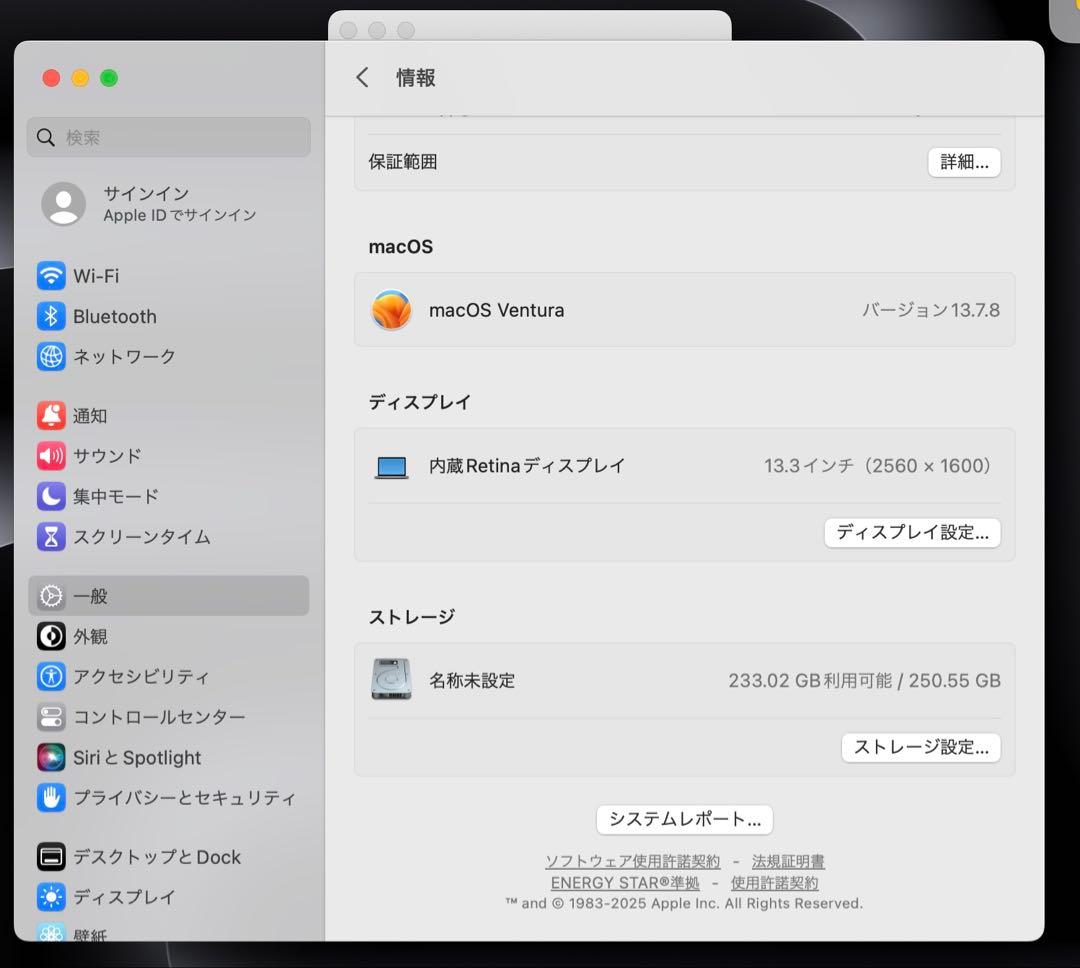This screenshot has height=968, width=1080.
Task: Open the 通知 (Notifications) settings
Action: coord(95,416)
